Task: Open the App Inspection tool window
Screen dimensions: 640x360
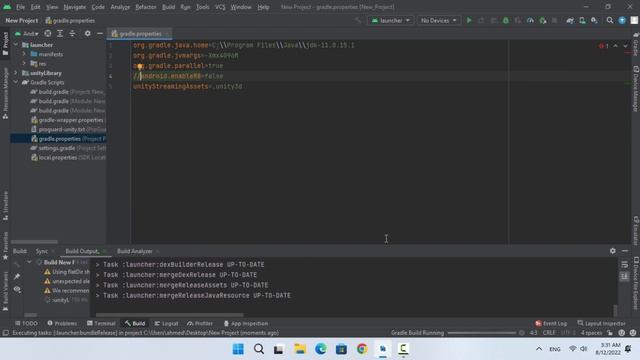Action: click(246, 323)
